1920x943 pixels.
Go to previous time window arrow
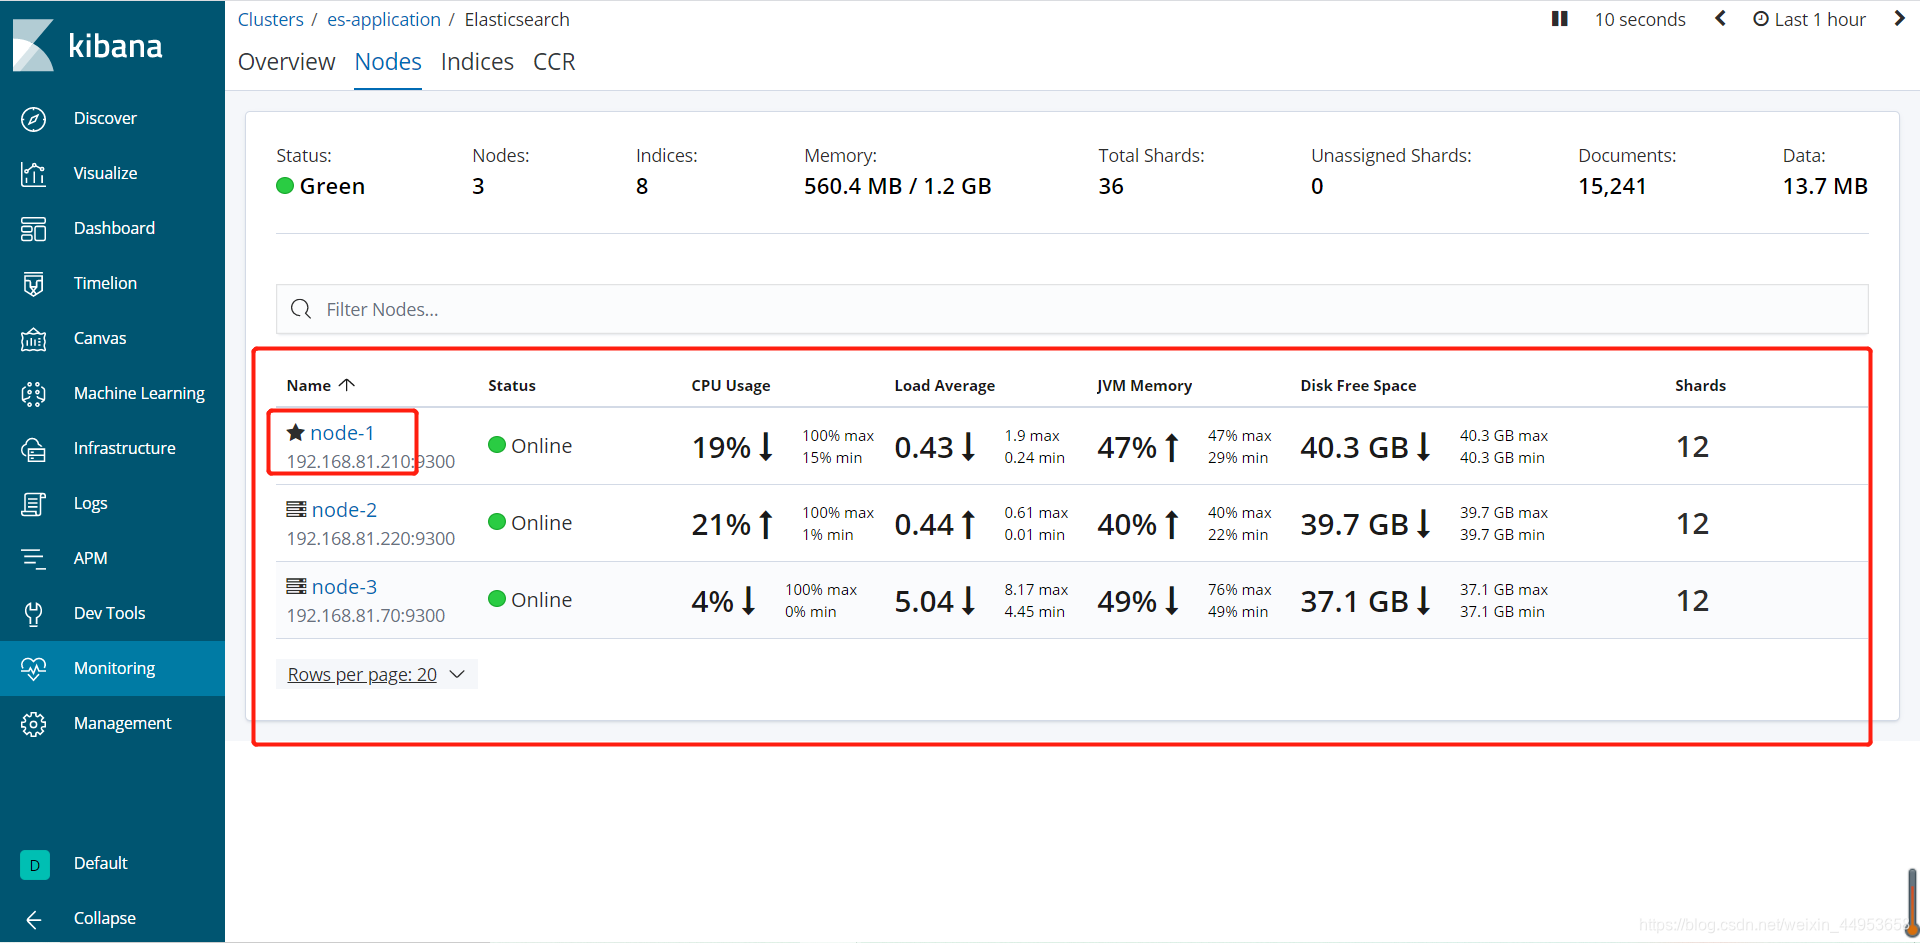(x=1720, y=19)
